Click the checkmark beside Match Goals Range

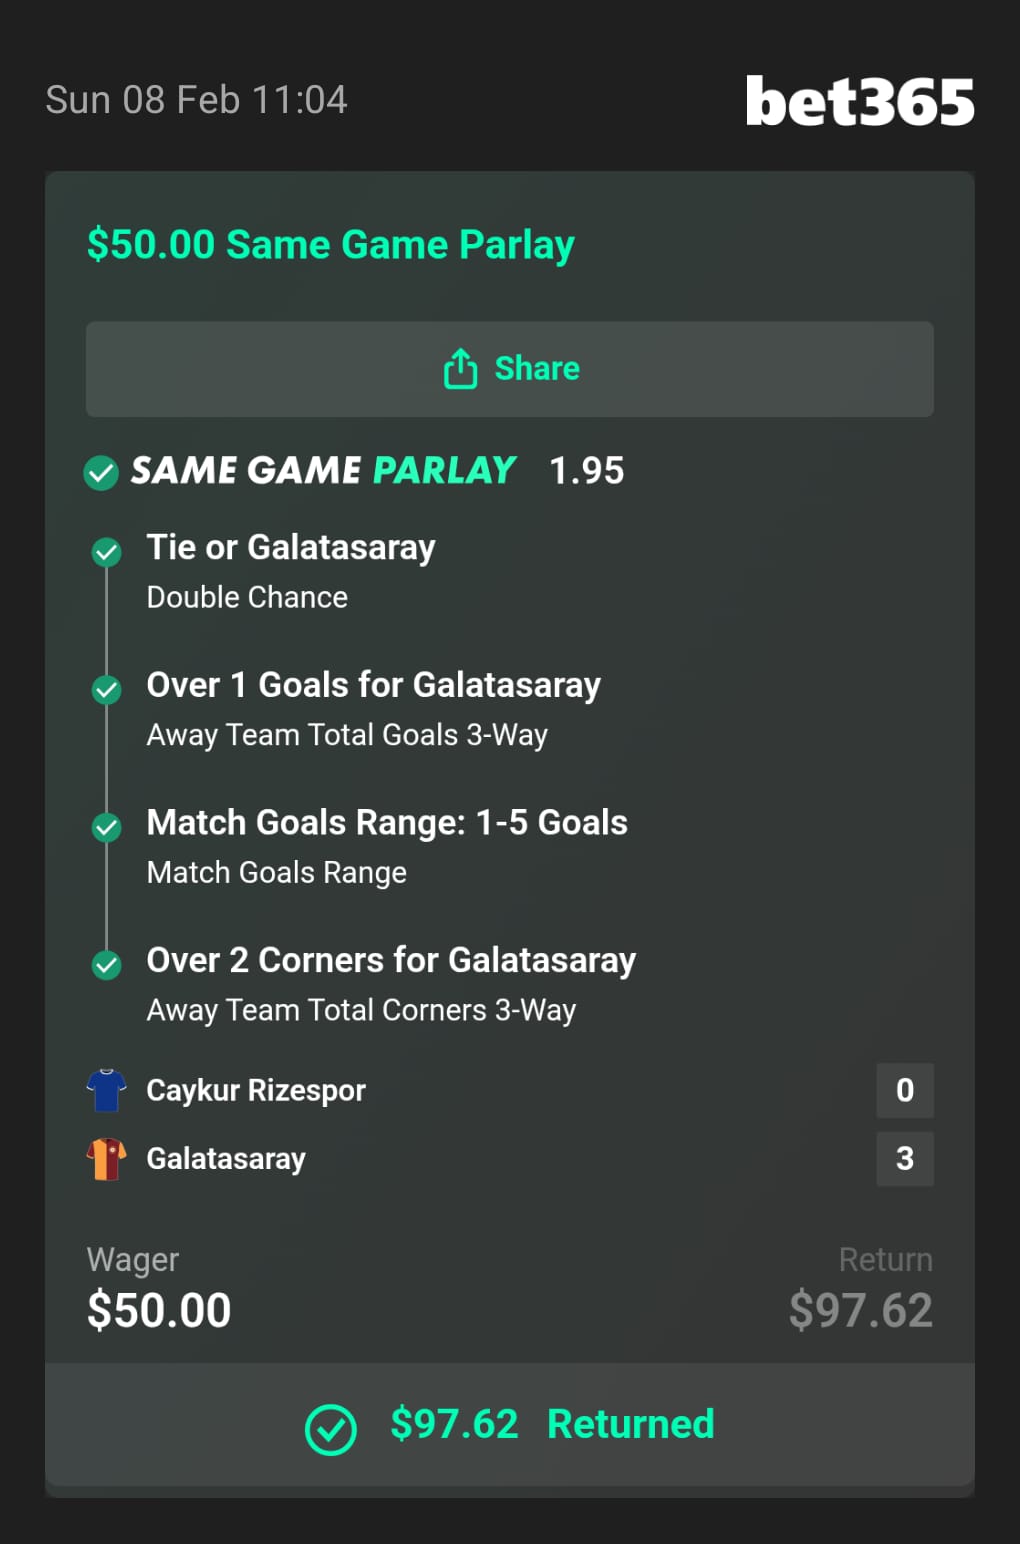pyautogui.click(x=106, y=827)
